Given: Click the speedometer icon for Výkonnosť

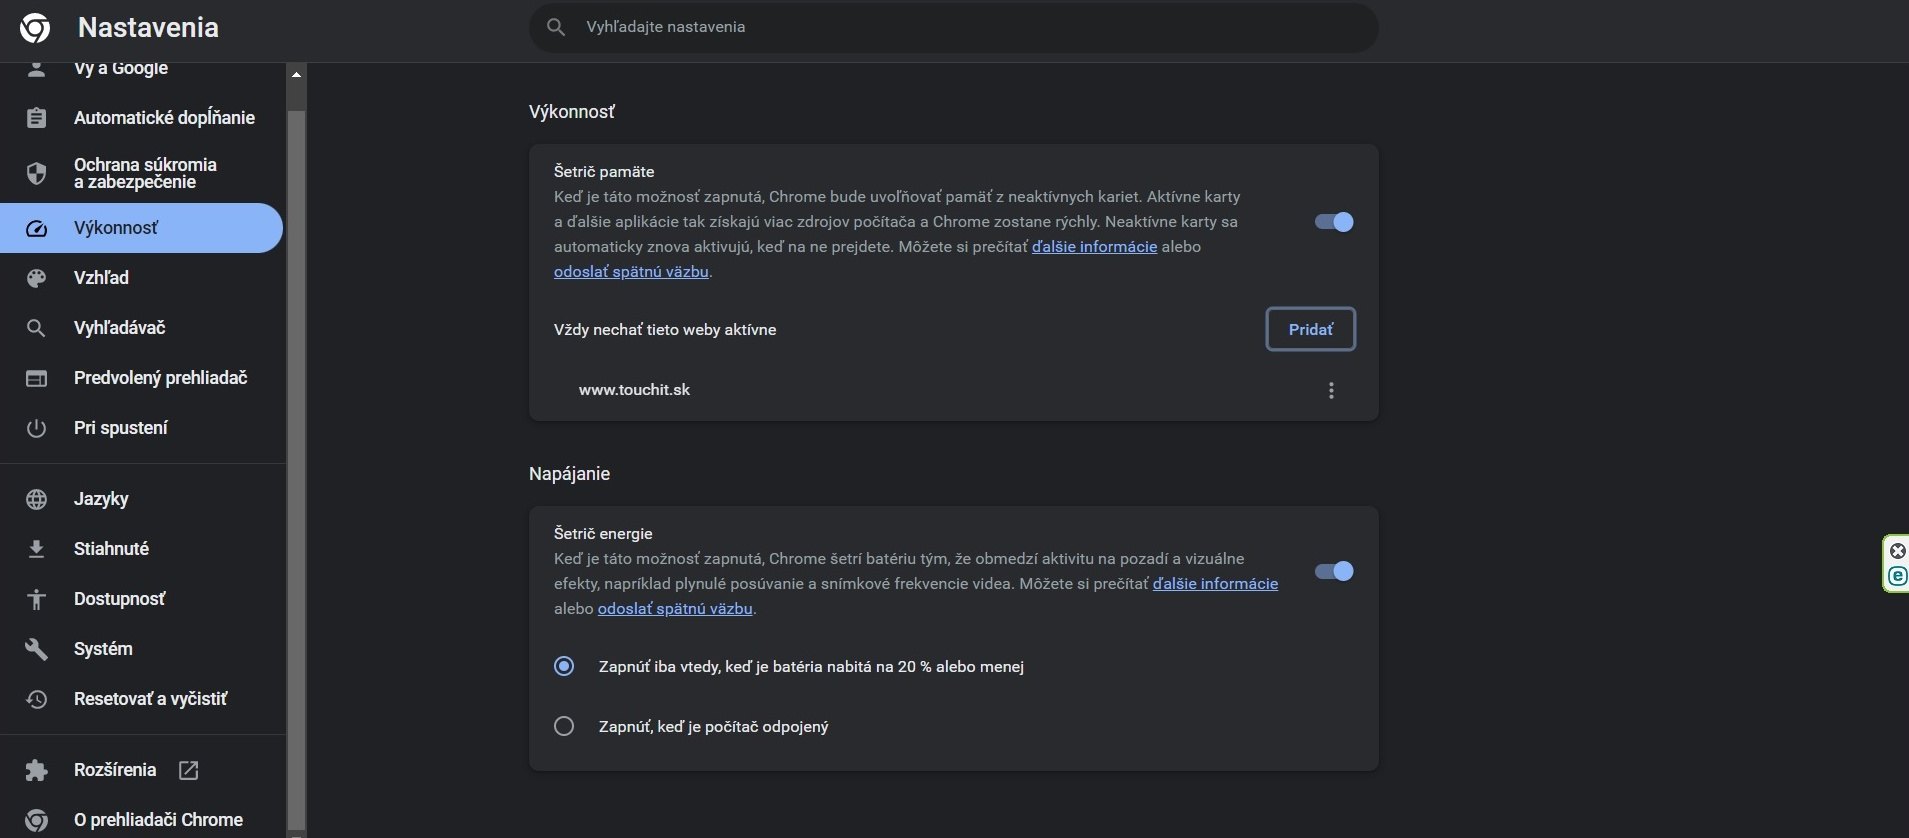Looking at the screenshot, I should (36, 228).
